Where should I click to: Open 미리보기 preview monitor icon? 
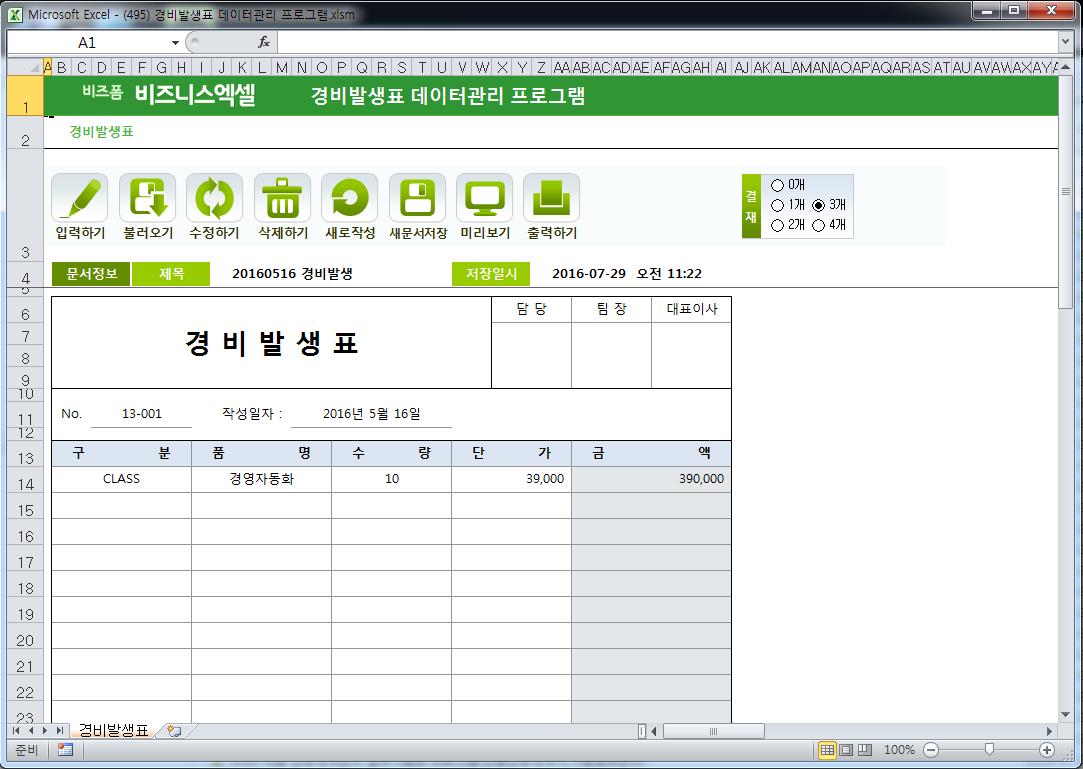pos(484,198)
